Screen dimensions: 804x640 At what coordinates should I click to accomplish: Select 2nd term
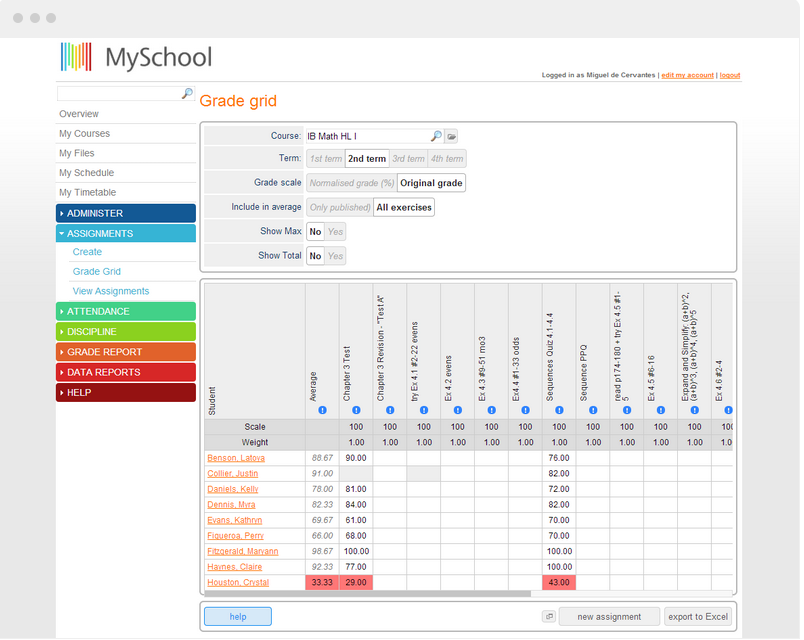367,159
